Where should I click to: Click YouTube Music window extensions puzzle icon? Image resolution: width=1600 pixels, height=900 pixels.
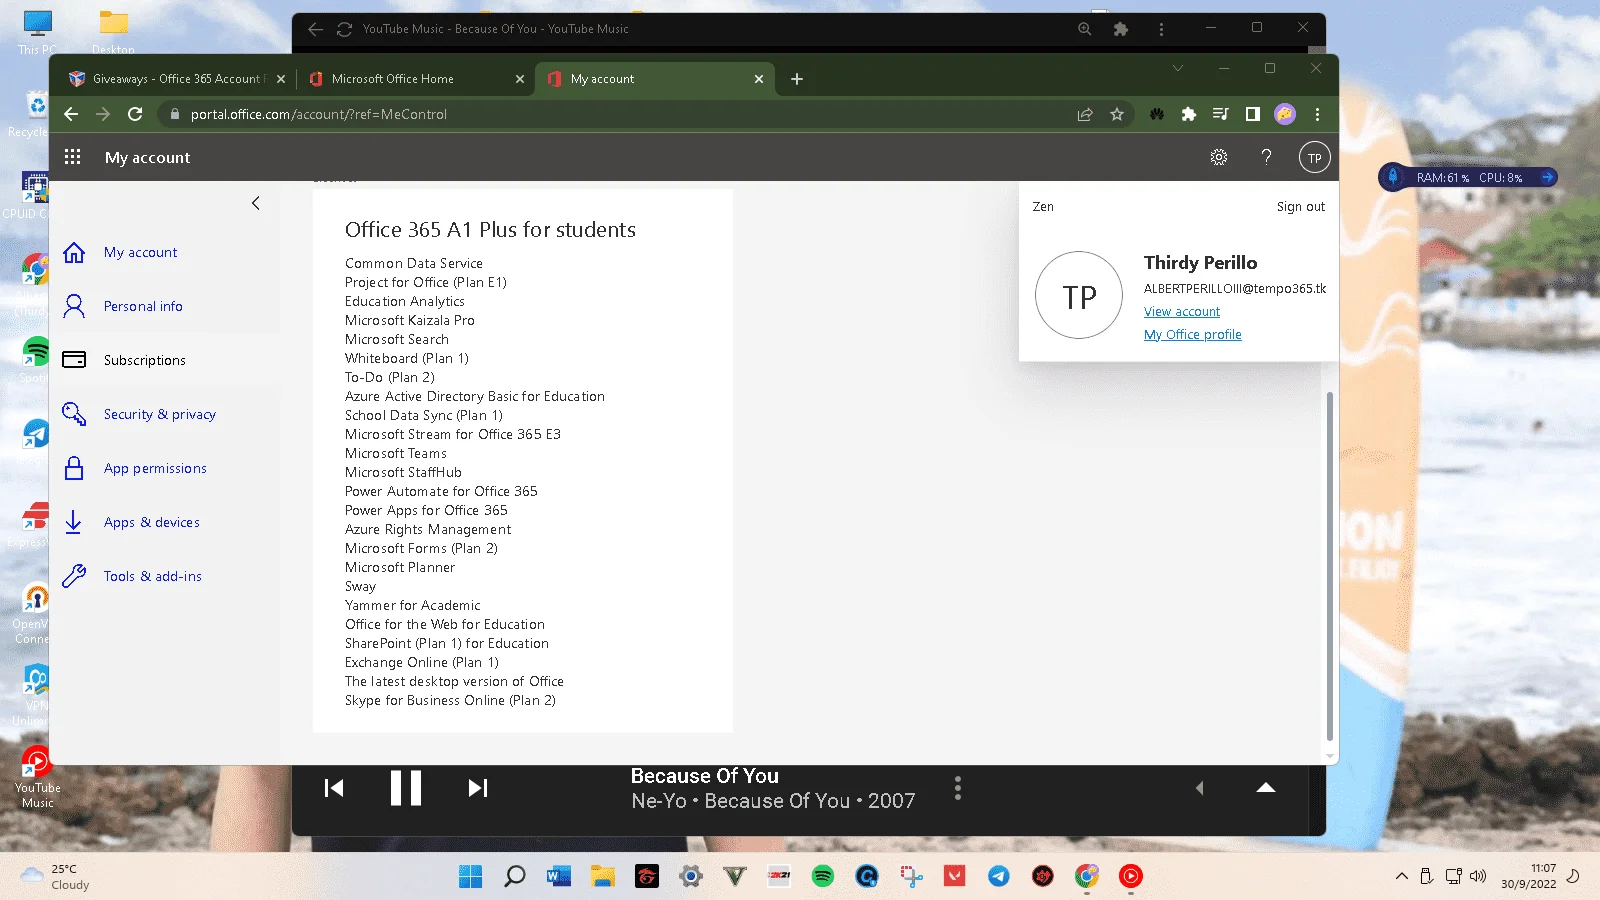click(x=1121, y=29)
